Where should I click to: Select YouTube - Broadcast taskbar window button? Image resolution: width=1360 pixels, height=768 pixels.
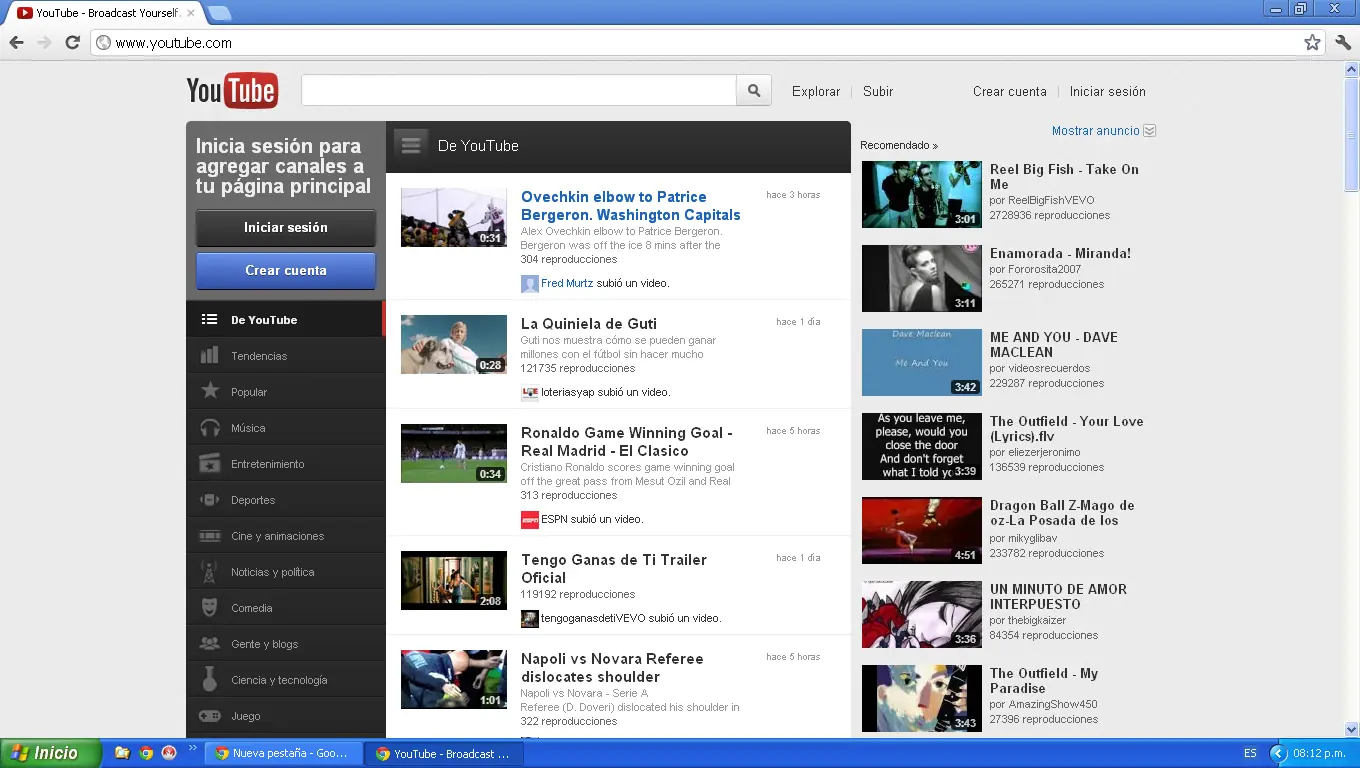click(443, 753)
